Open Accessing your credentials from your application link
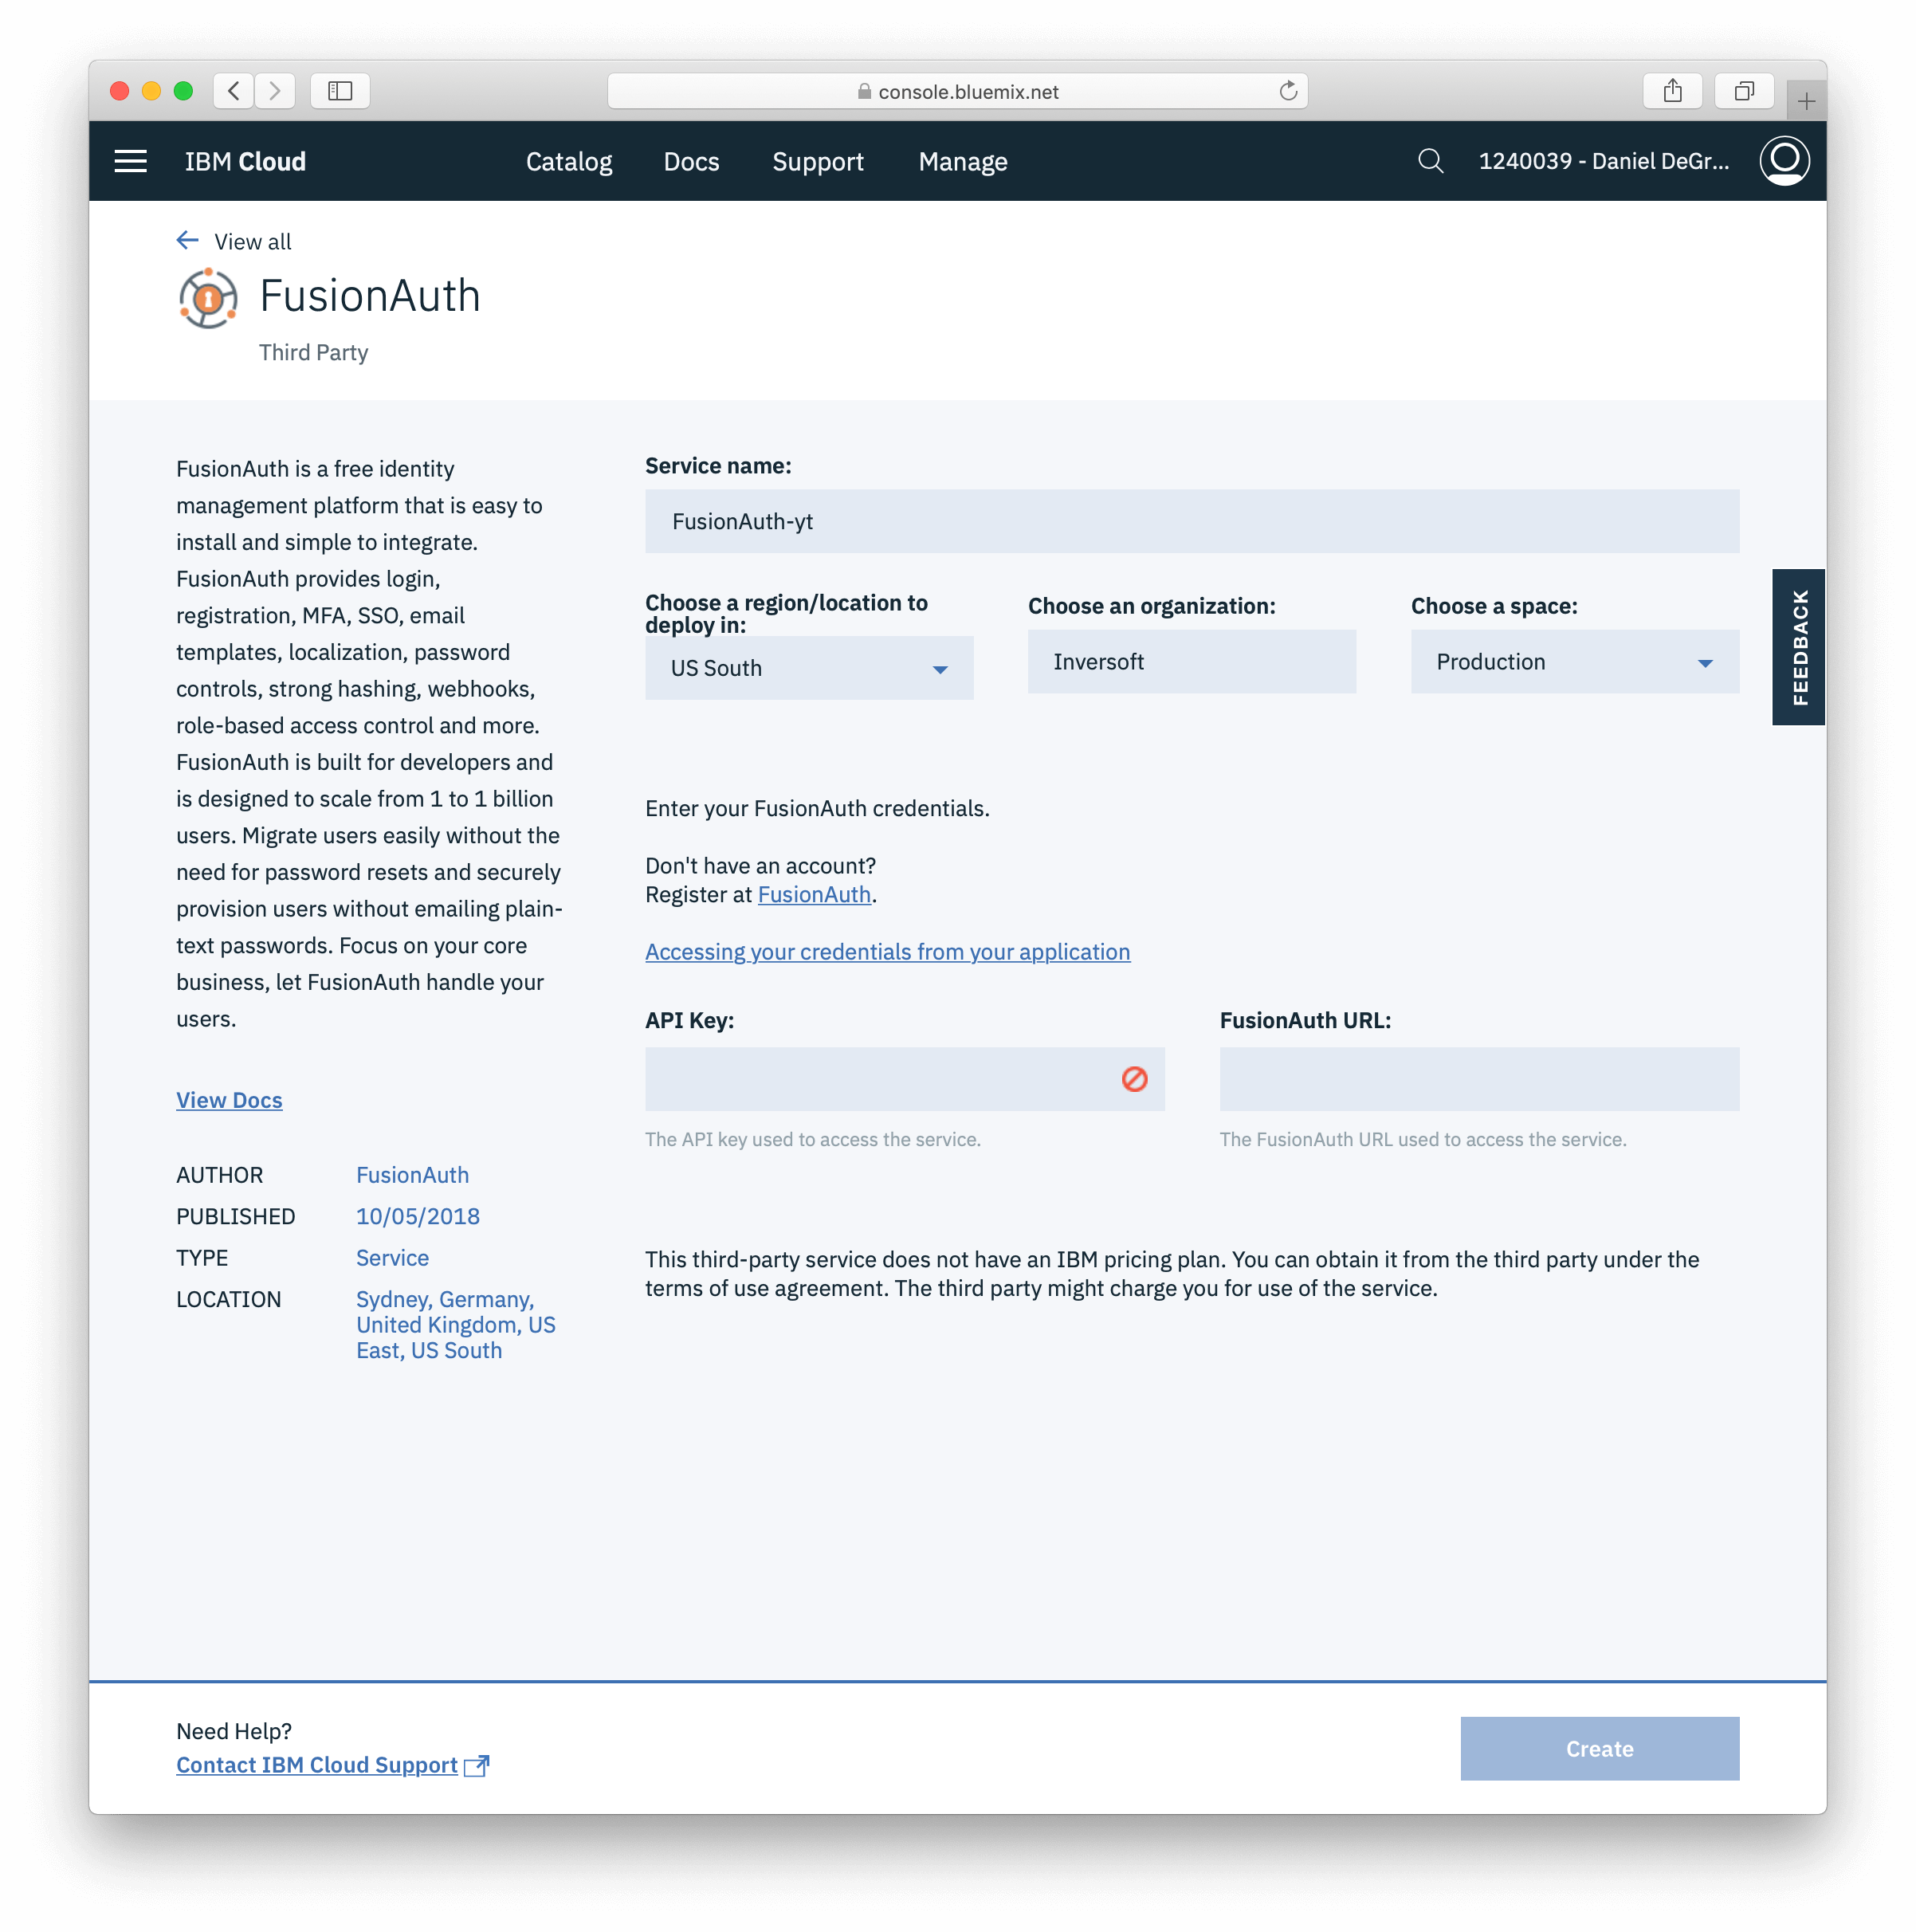 (x=887, y=952)
